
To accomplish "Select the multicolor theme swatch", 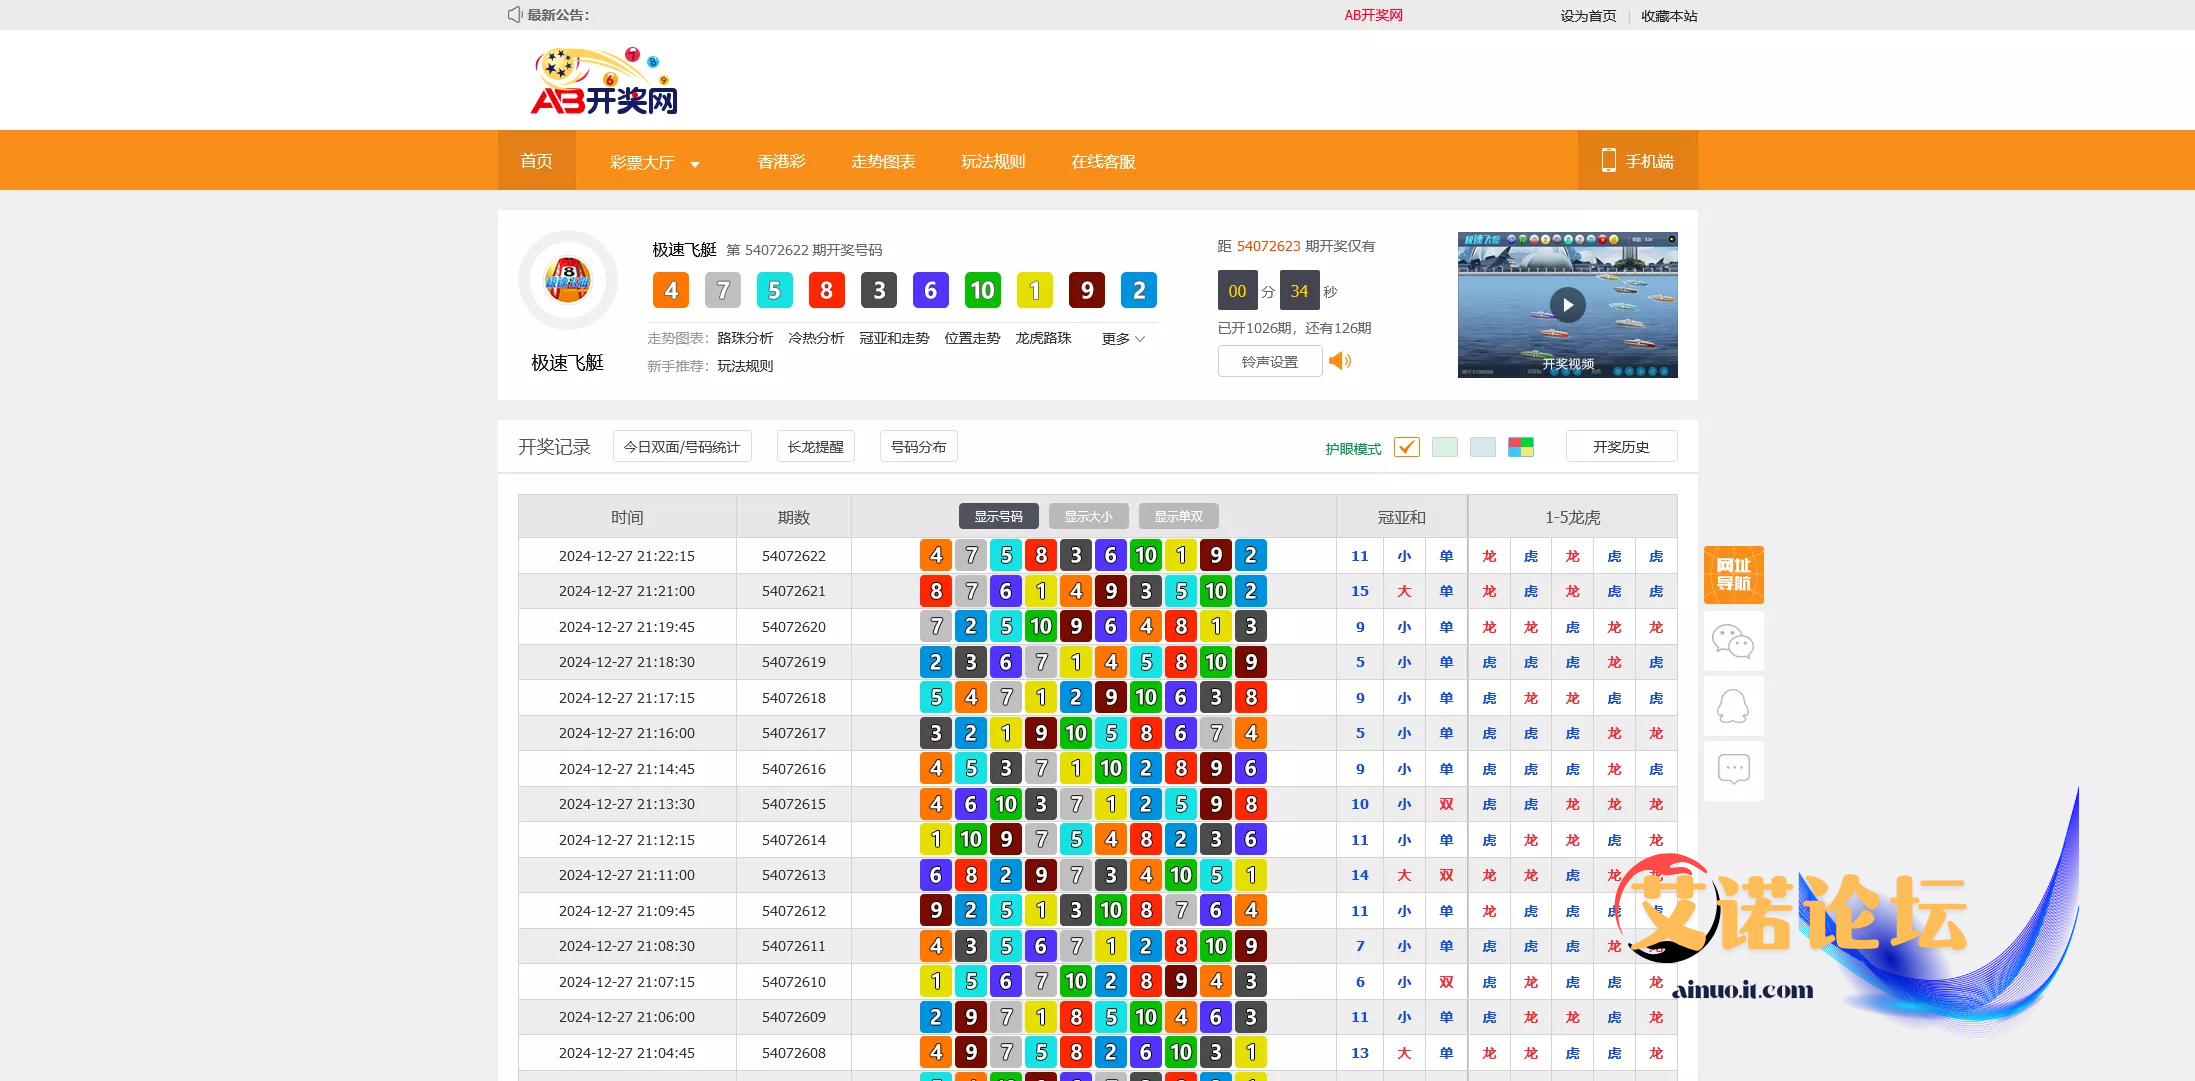I will [1520, 447].
